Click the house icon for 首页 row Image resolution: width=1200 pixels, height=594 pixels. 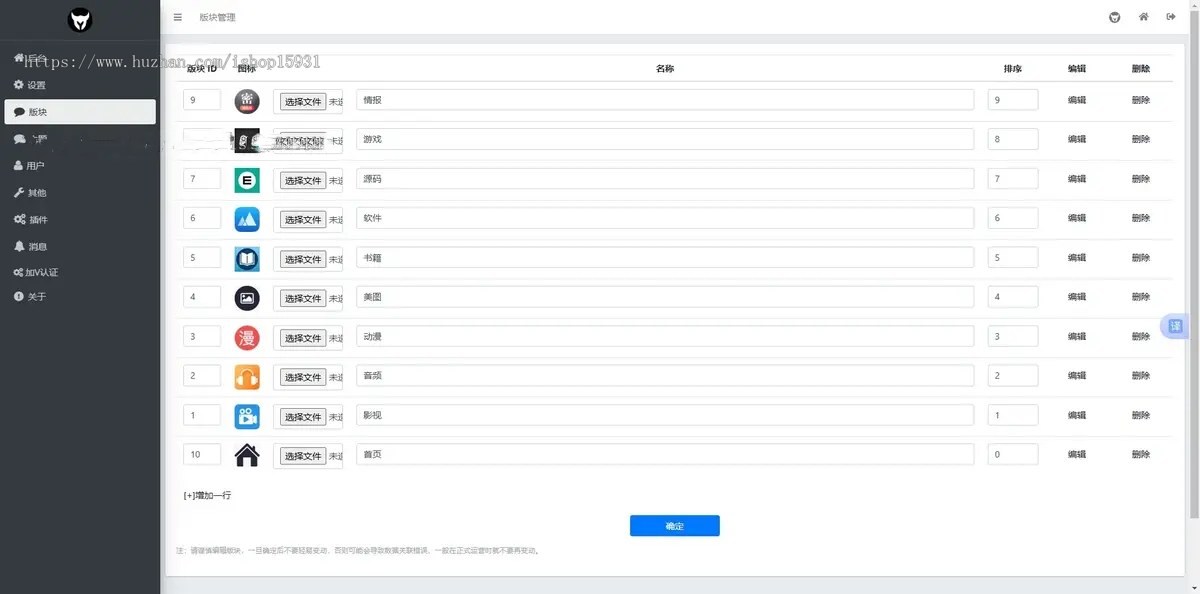point(247,455)
